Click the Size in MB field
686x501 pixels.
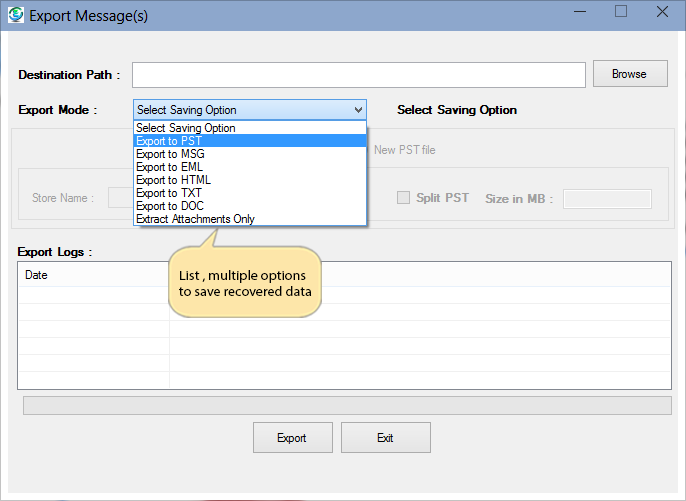(x=607, y=199)
